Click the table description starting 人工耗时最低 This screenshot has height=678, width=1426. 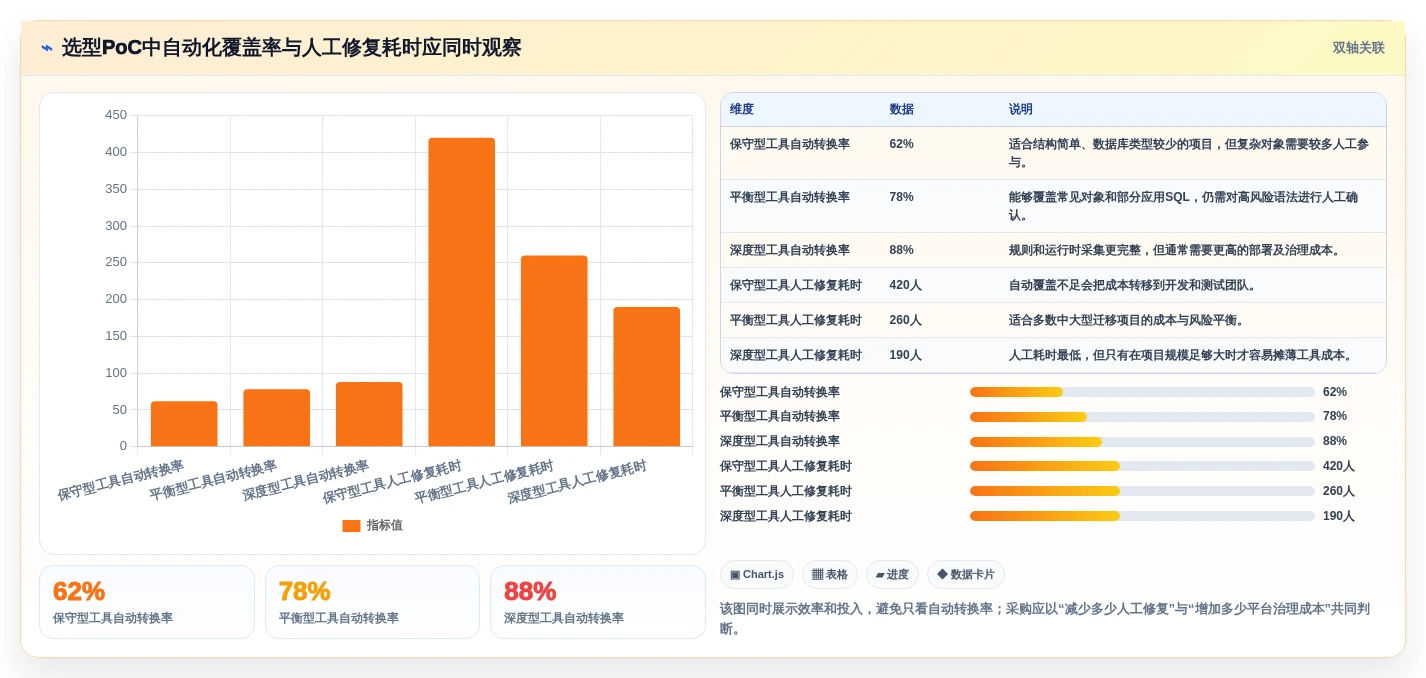[x=1181, y=355]
